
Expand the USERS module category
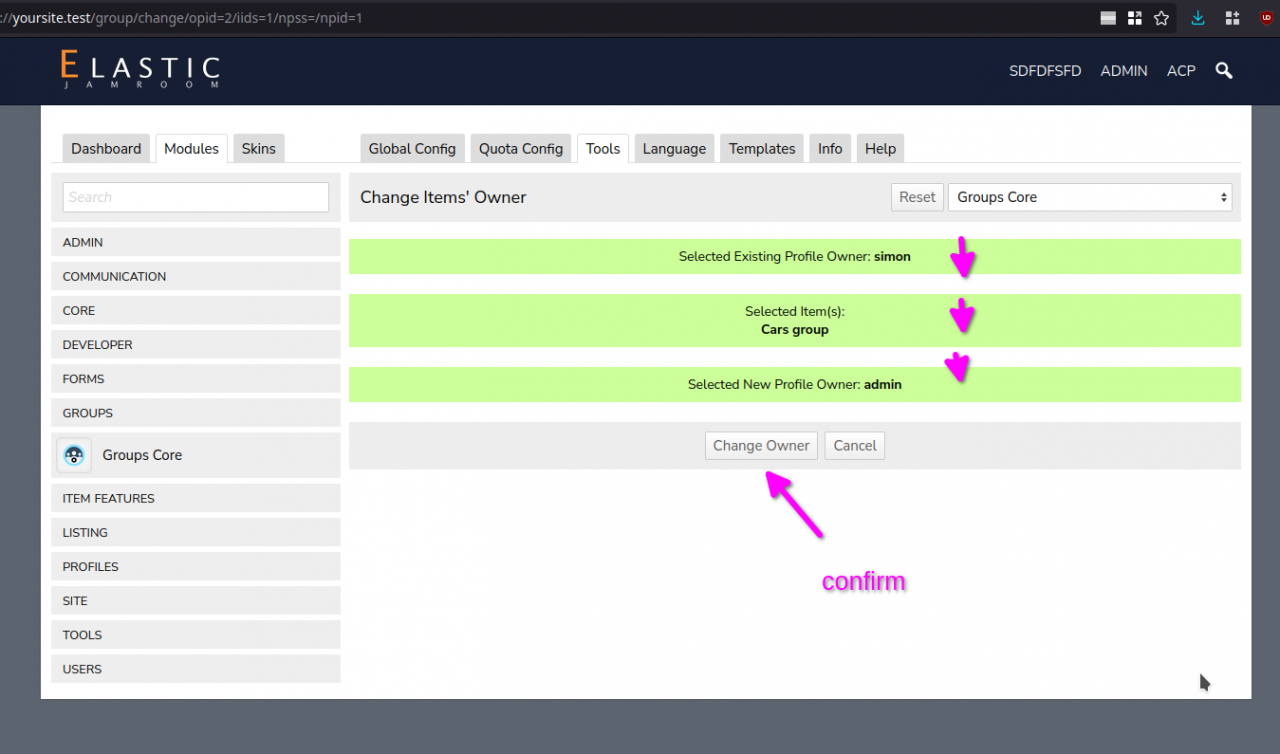click(196, 669)
